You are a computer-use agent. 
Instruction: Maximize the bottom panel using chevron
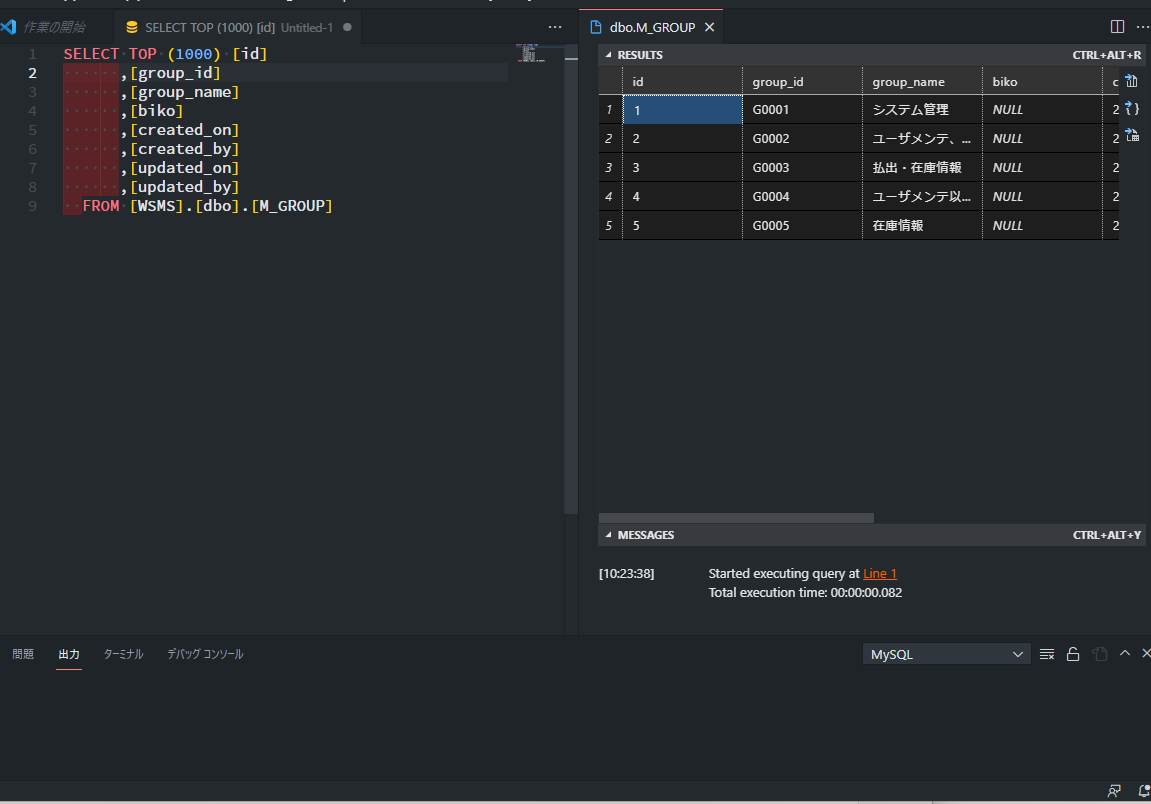1125,653
